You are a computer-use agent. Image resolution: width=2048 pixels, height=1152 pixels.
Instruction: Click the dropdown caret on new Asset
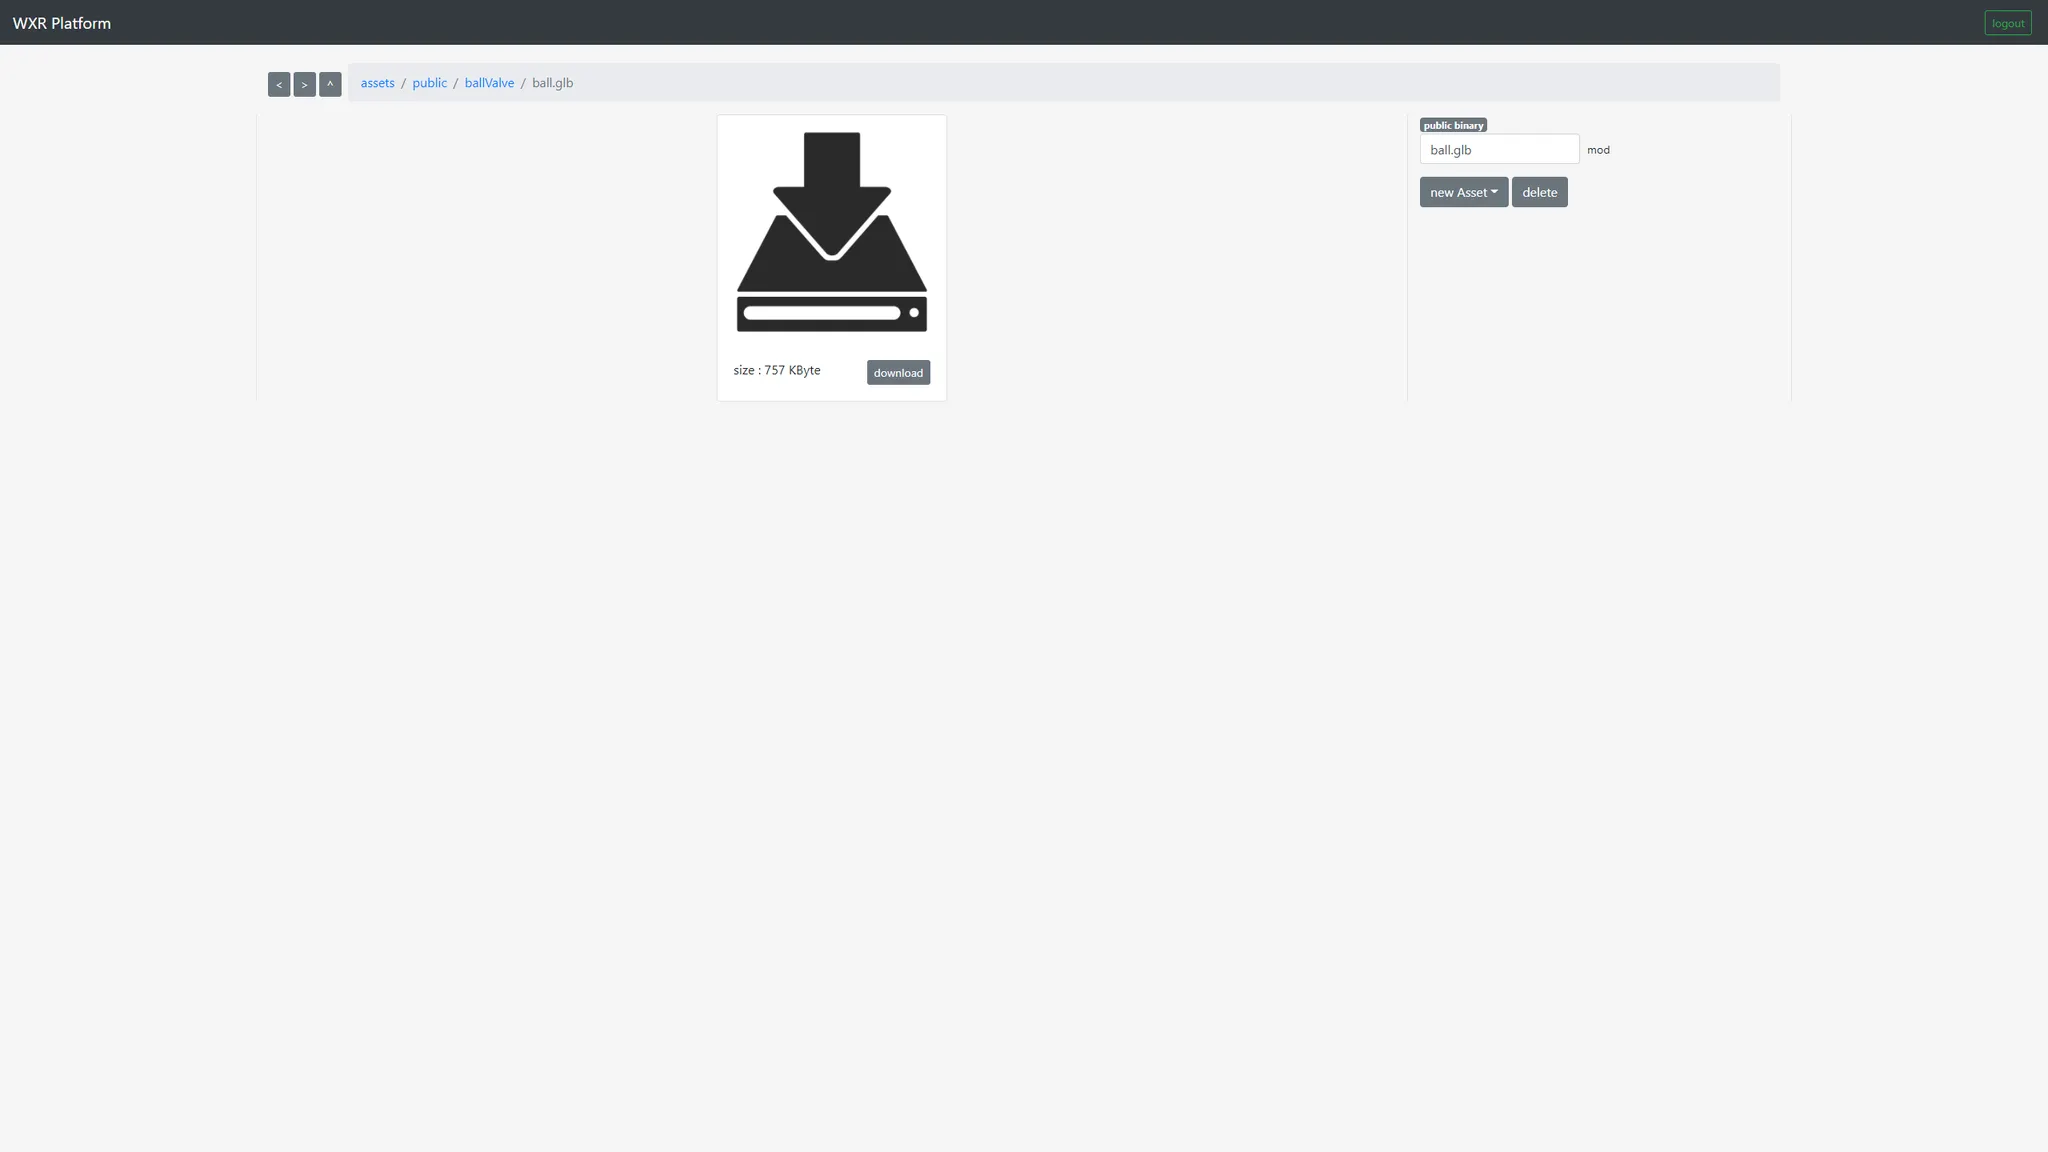pyautogui.click(x=1494, y=192)
